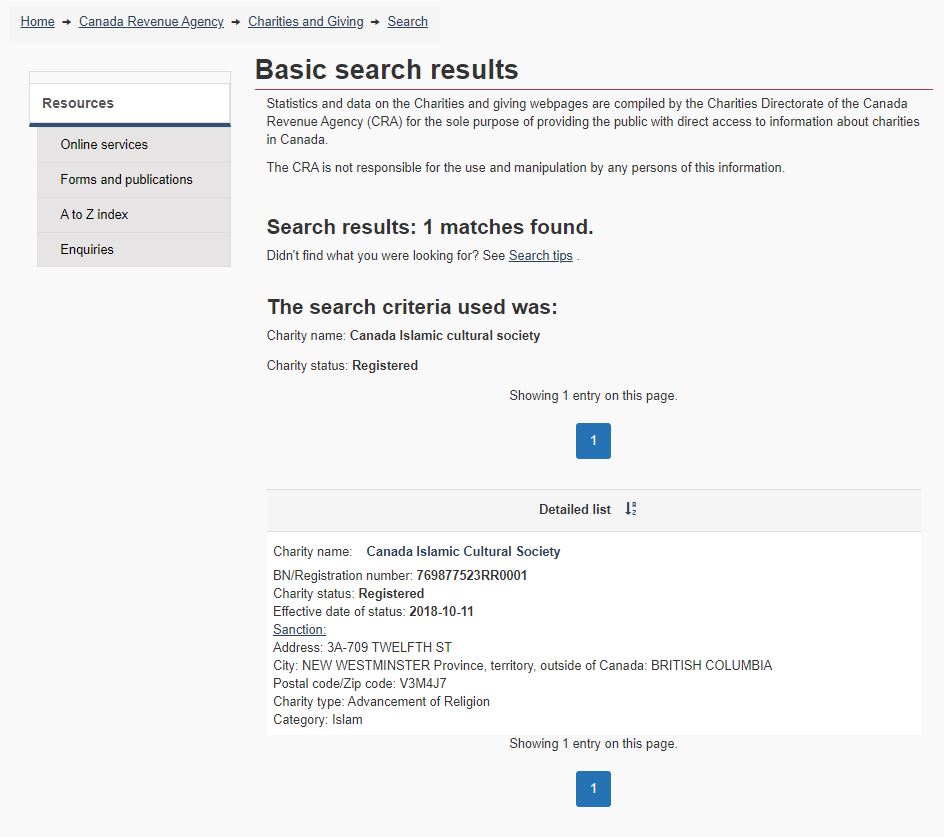Open the Search tips link

(541, 255)
